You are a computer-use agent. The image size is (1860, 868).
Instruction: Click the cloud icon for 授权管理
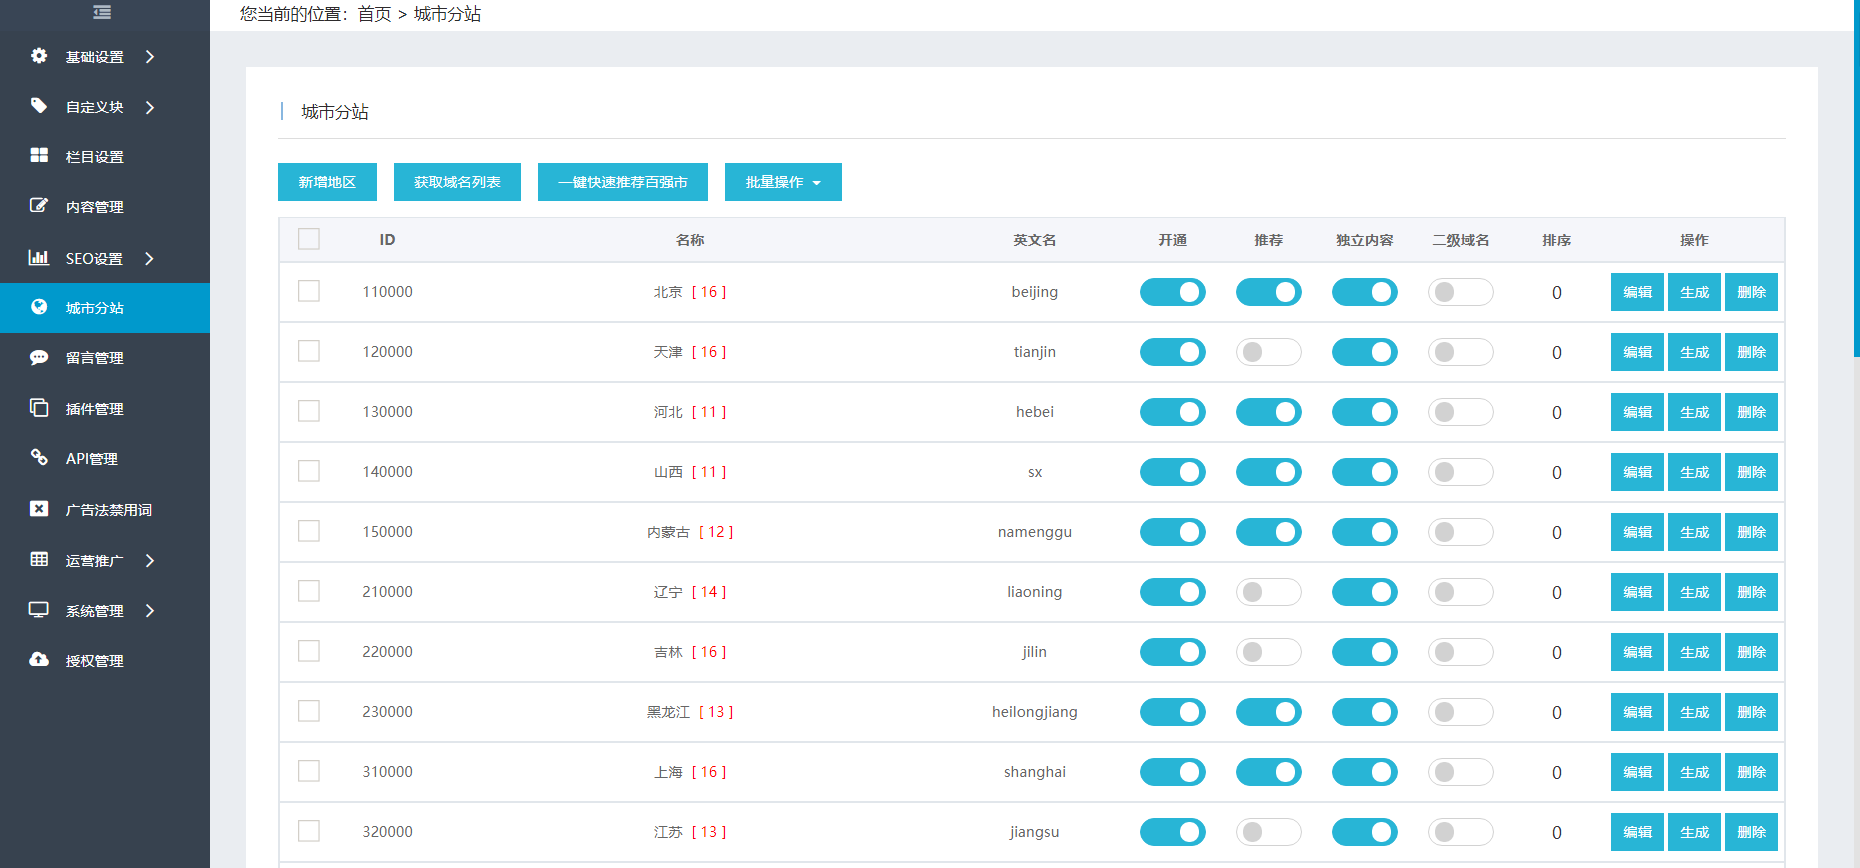39,660
